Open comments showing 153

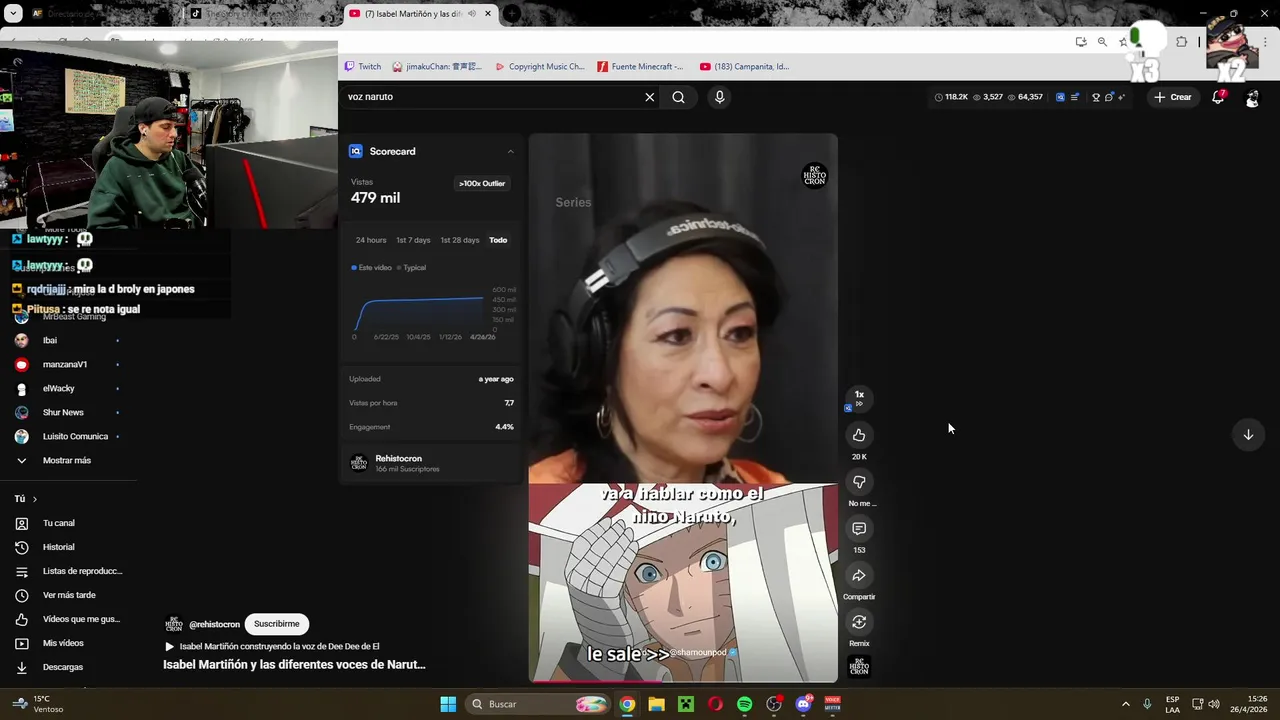pyautogui.click(x=859, y=528)
